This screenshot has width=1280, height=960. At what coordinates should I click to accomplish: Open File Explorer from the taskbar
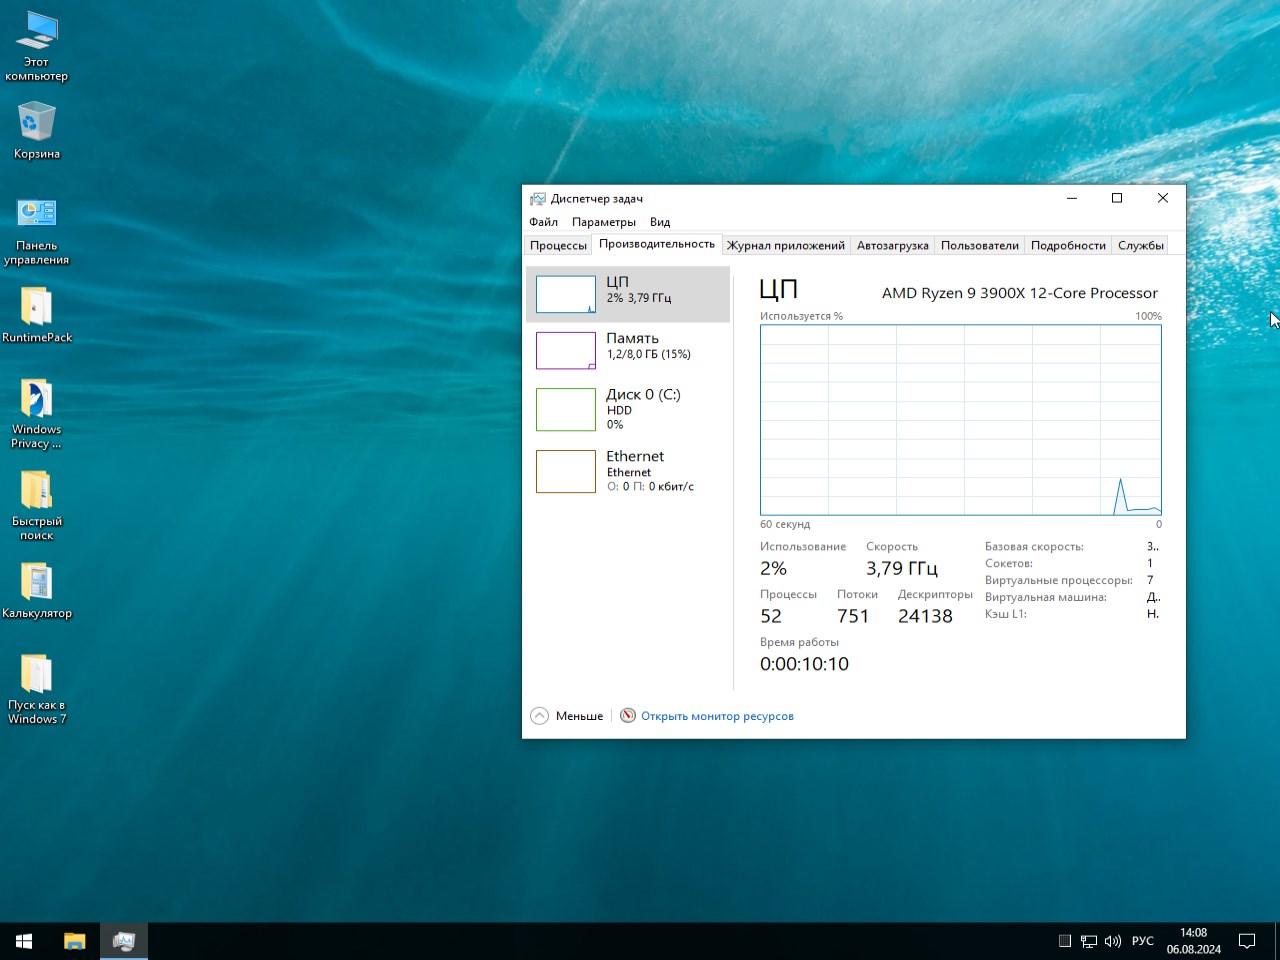pos(75,941)
